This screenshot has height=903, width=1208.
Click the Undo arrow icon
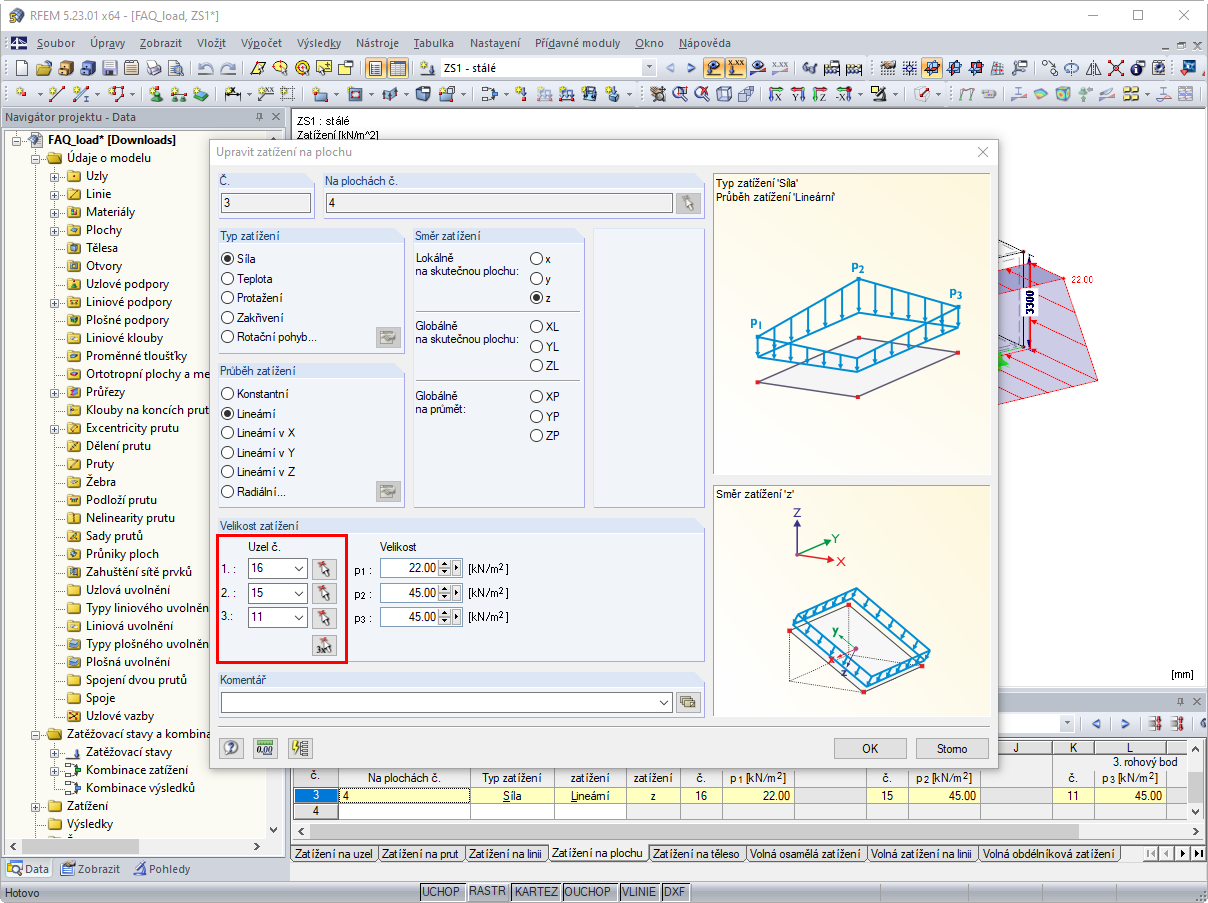click(205, 68)
